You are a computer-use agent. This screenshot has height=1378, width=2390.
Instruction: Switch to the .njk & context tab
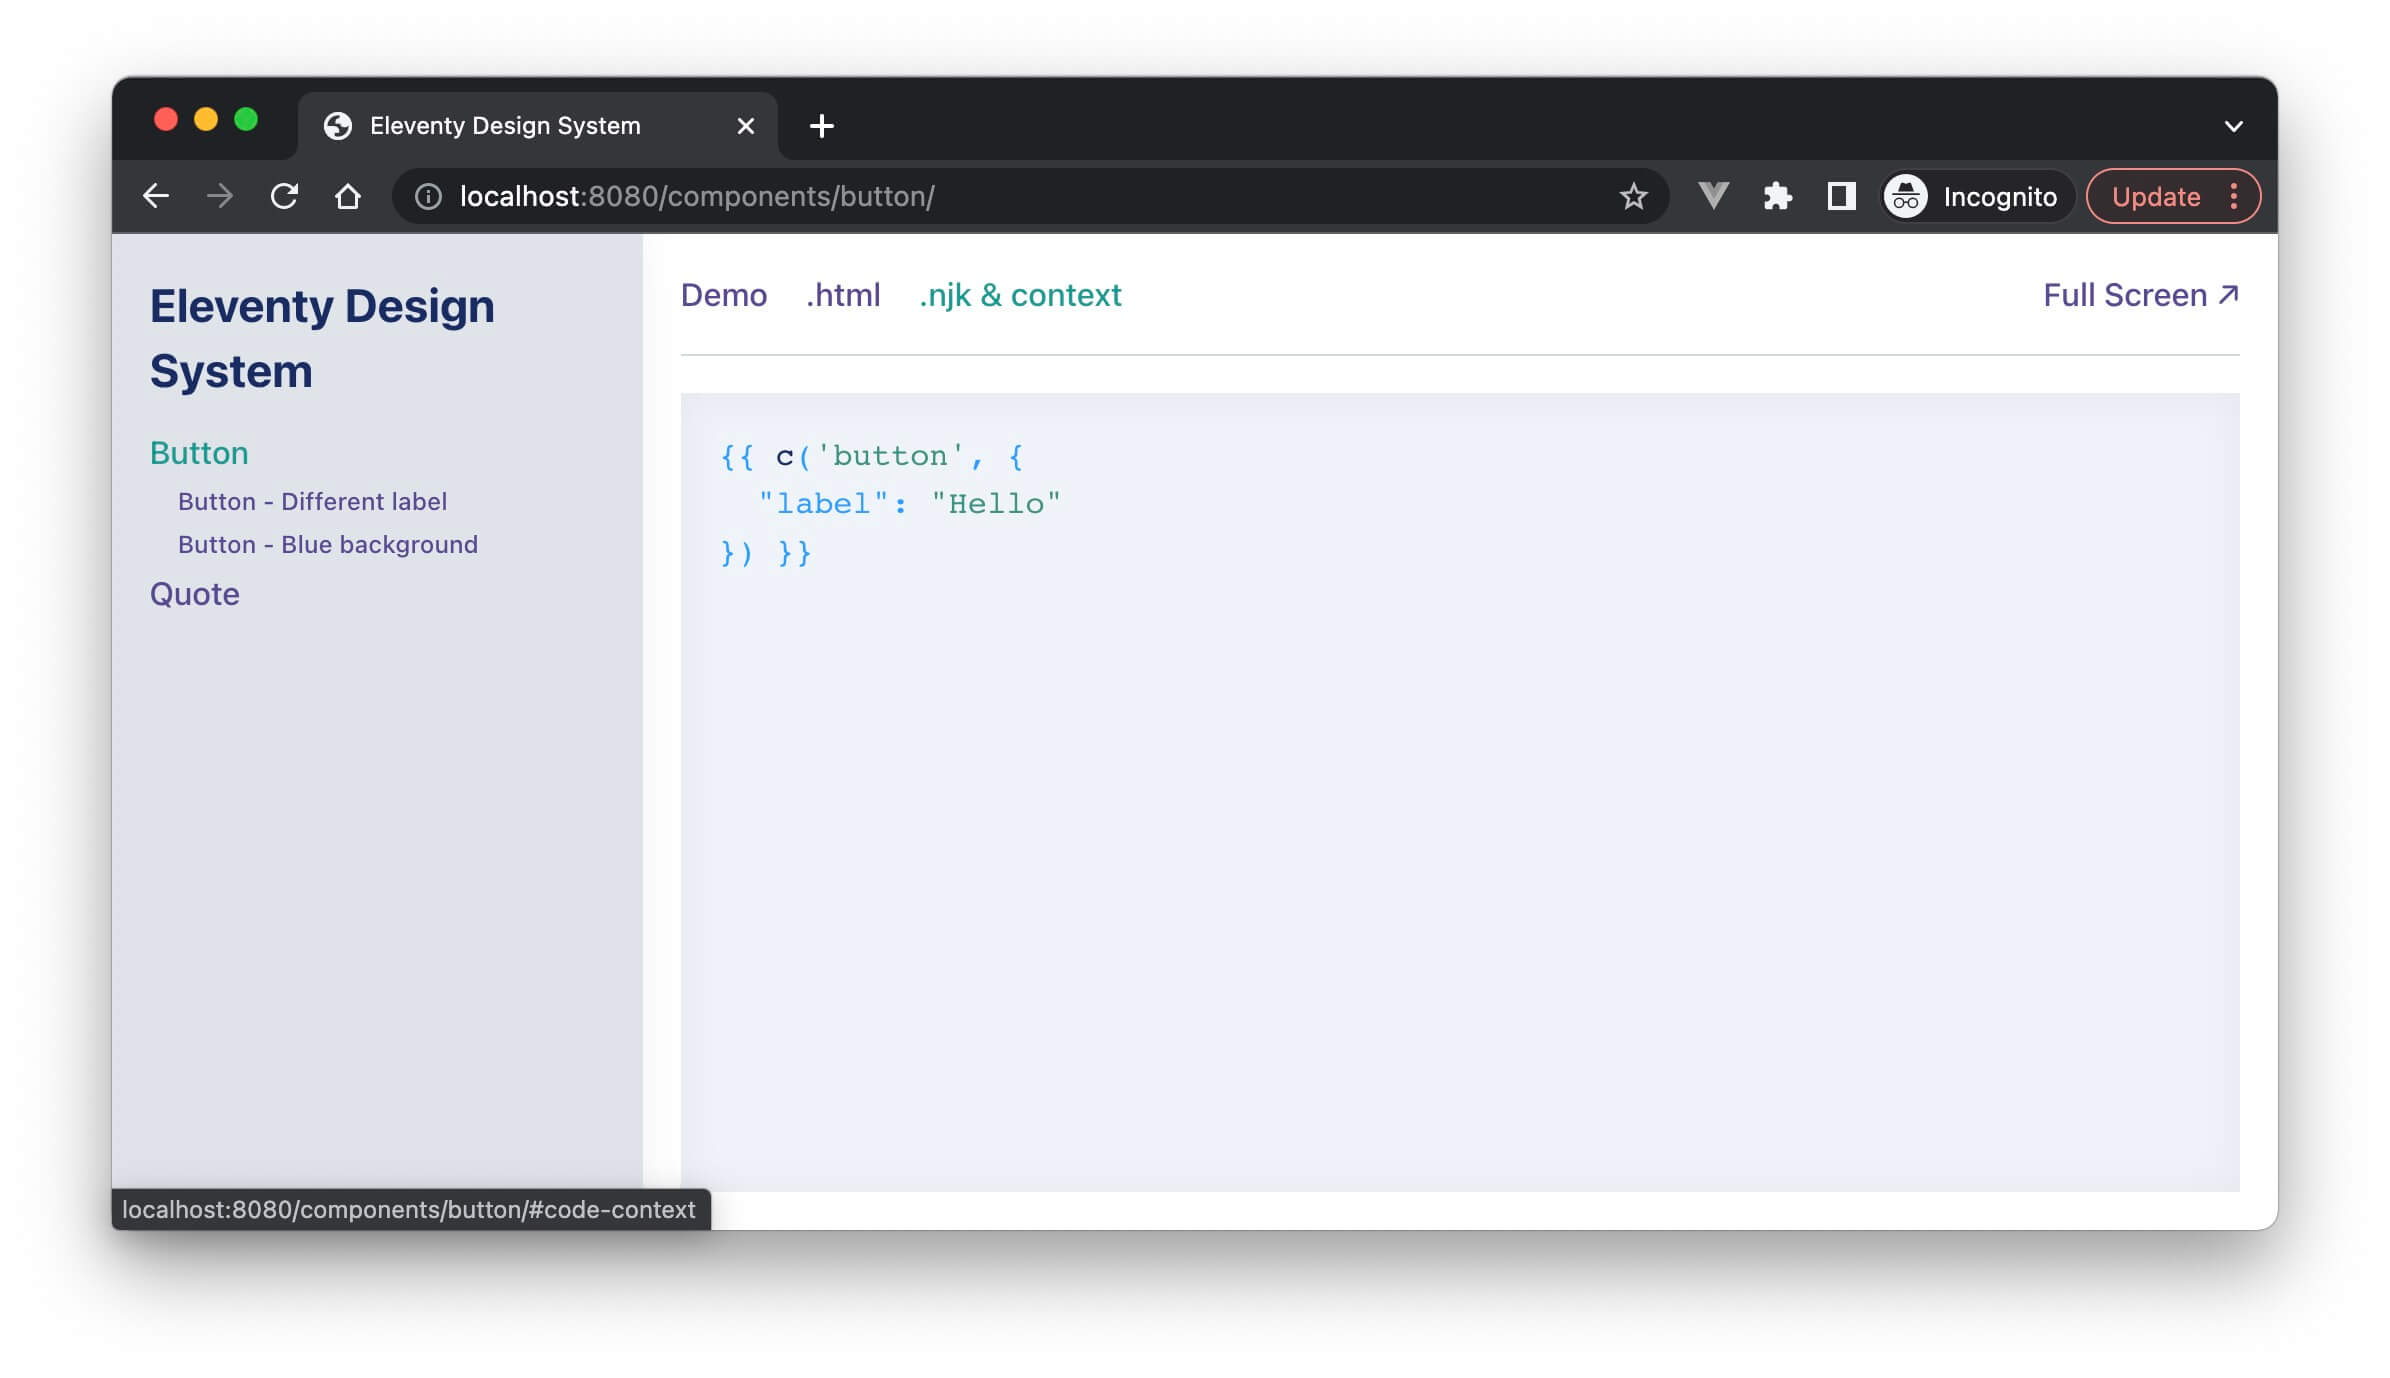[1020, 295]
